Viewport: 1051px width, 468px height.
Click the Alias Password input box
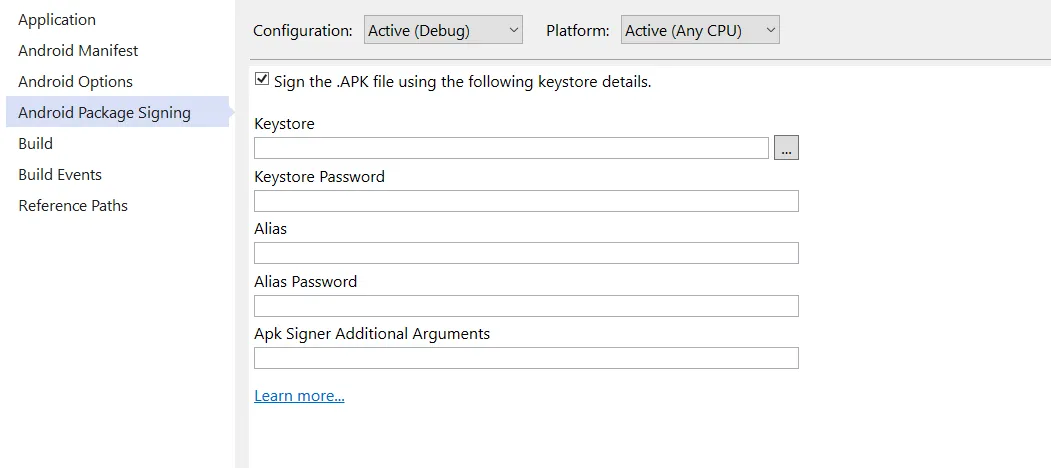[x=526, y=306]
